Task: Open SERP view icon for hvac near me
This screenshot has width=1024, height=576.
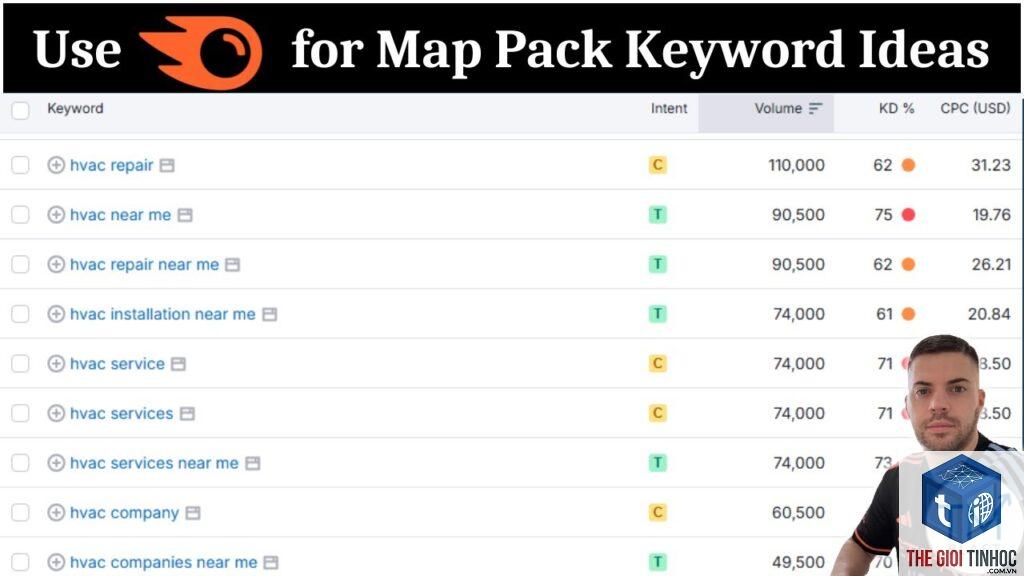Action: click(185, 215)
